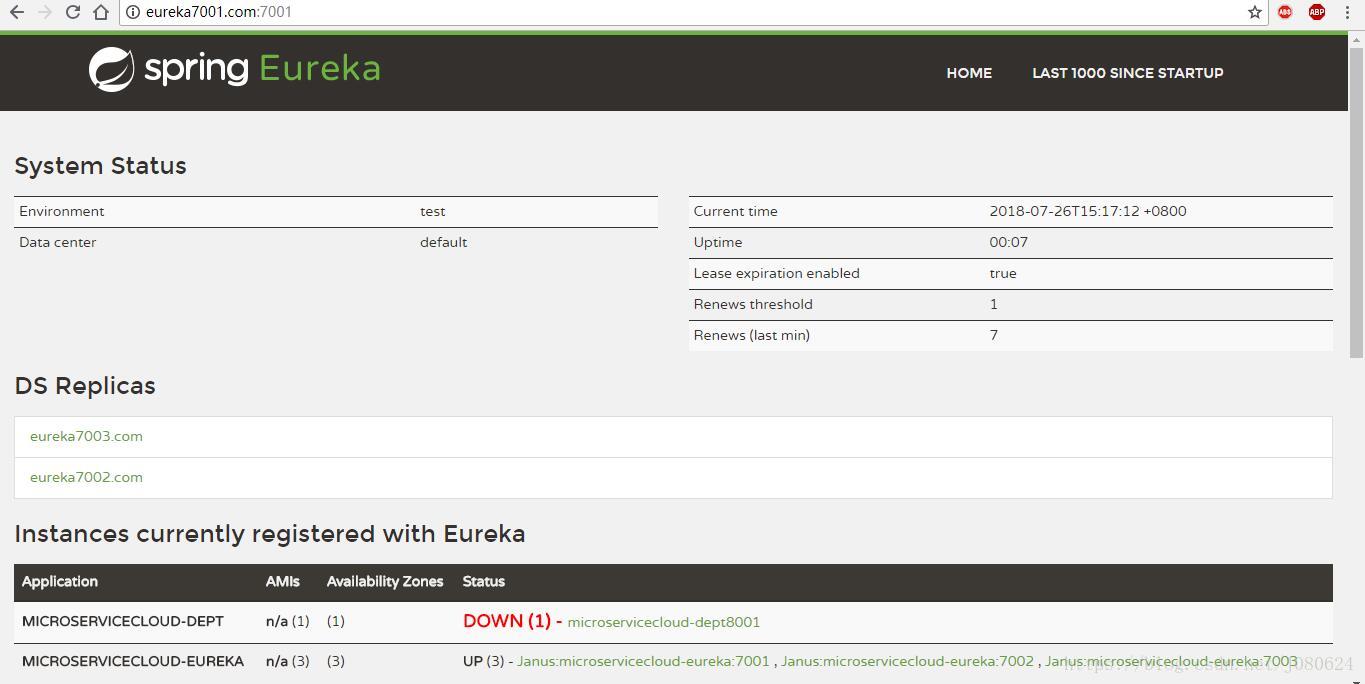The height and width of the screenshot is (684, 1365).
Task: Open the Chrome three-dot menu
Action: 1347,12
